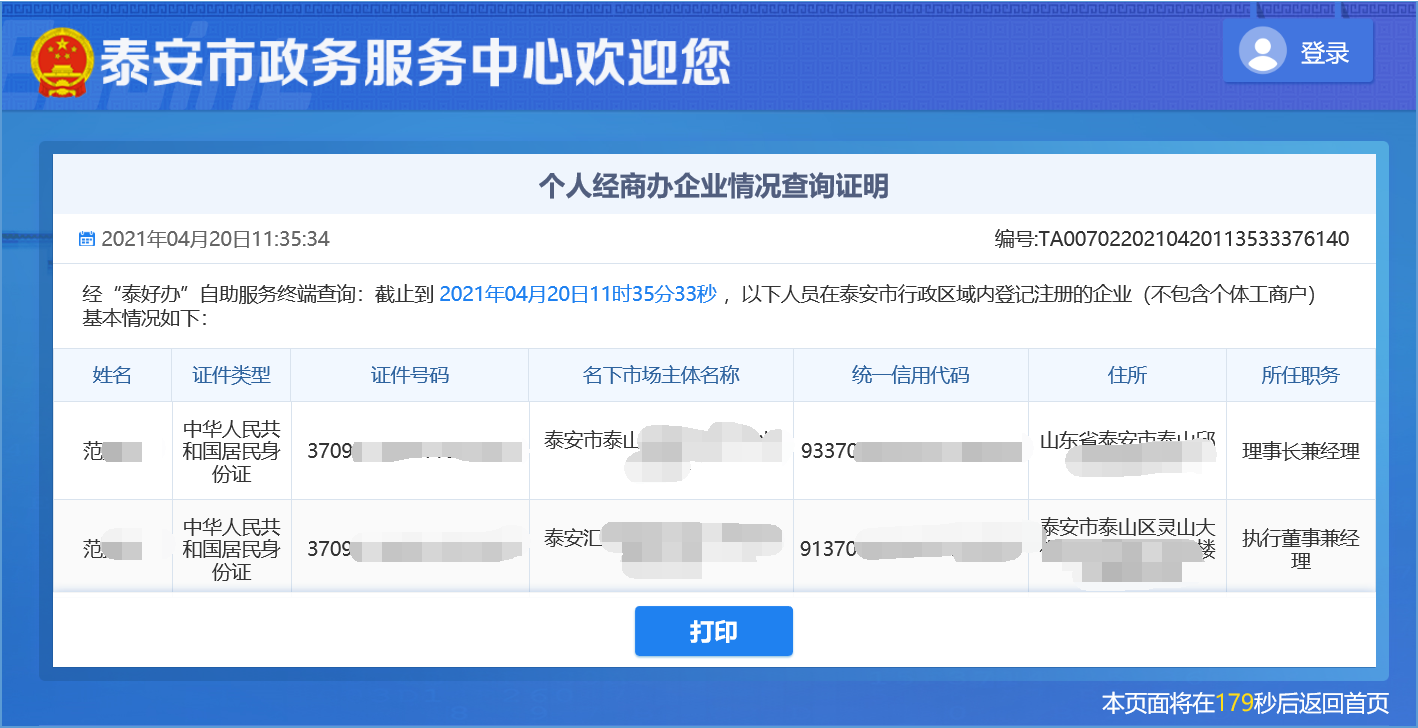Select the 所任职务 column header

(x=1300, y=373)
